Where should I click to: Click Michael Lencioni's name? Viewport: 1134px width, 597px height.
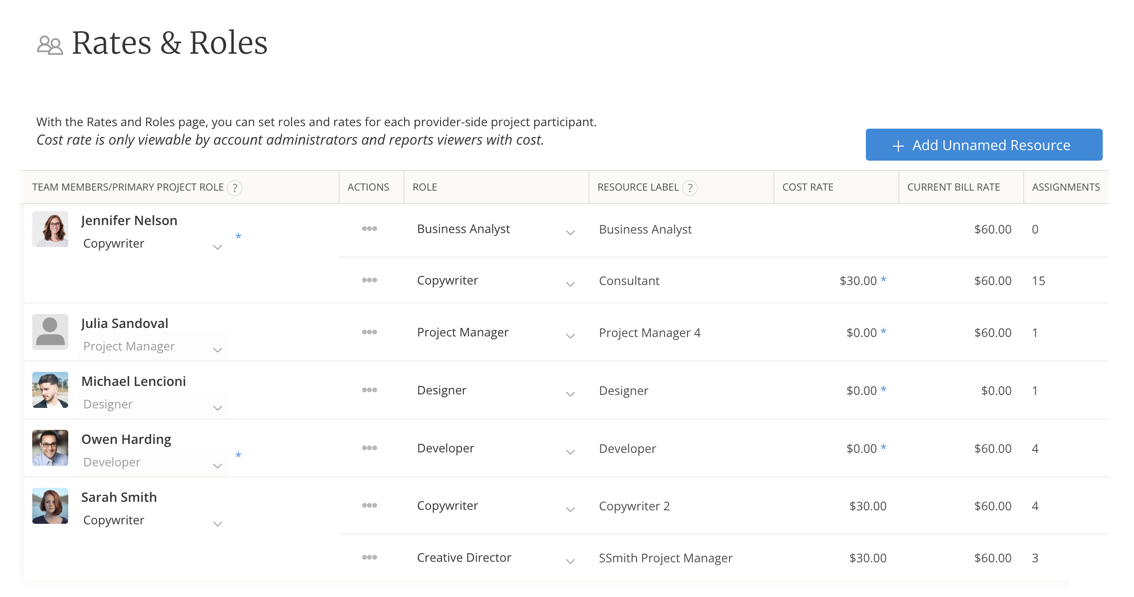click(133, 381)
